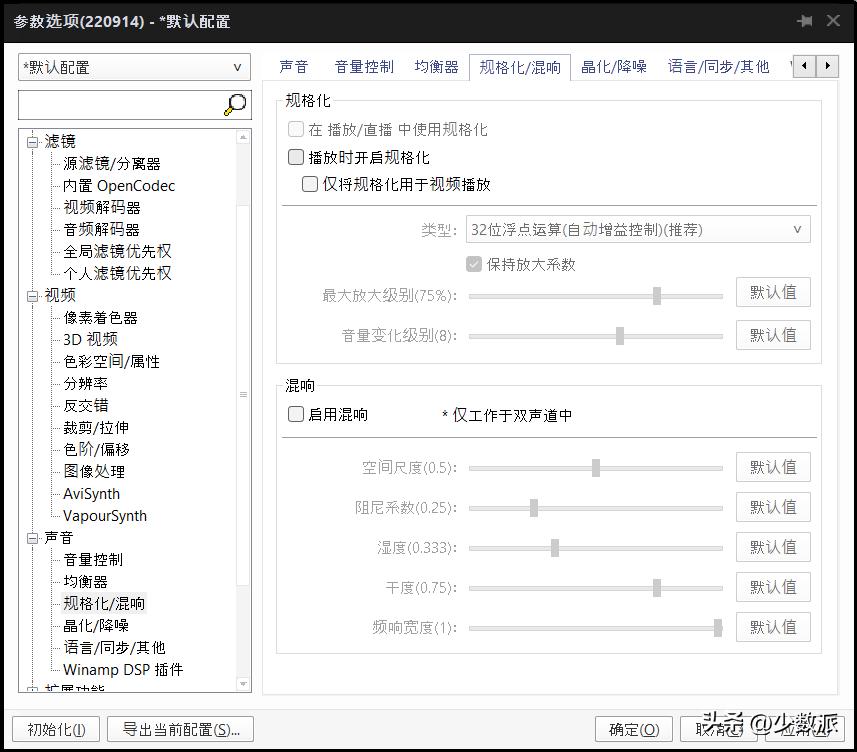Select Winamp DSP 插件 in the tree
The image size is (857, 752).
click(120, 669)
